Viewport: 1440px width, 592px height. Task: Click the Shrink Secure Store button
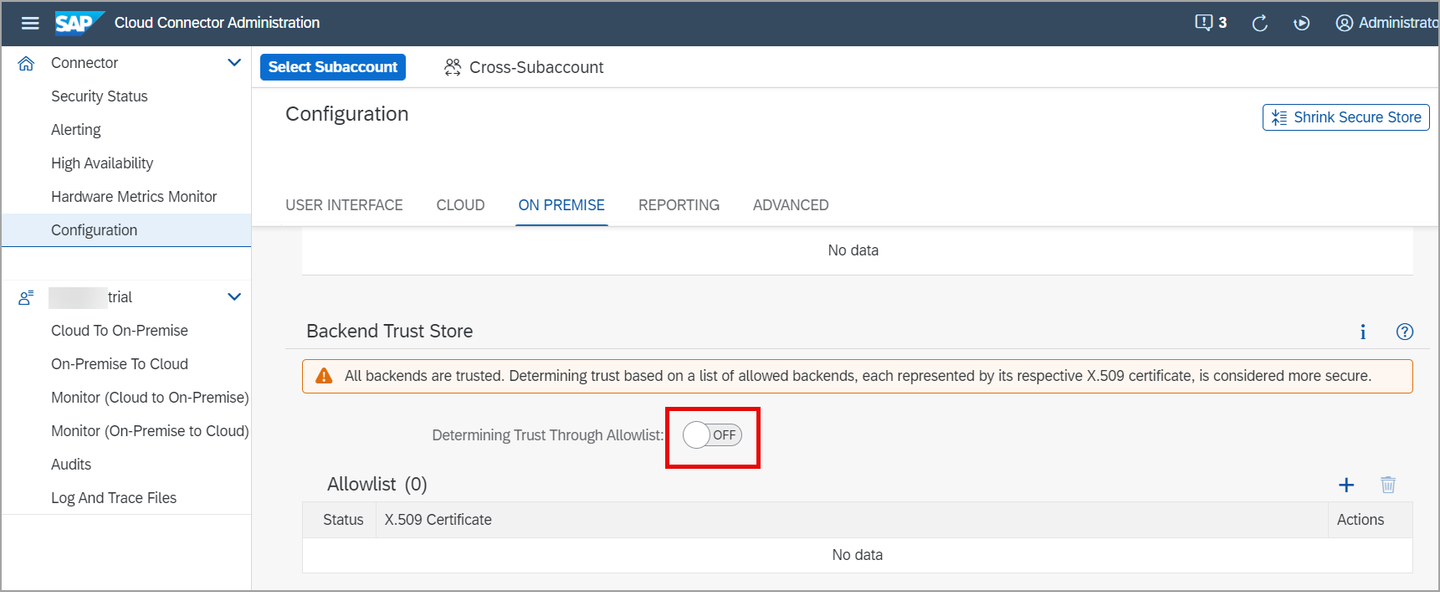[1346, 117]
